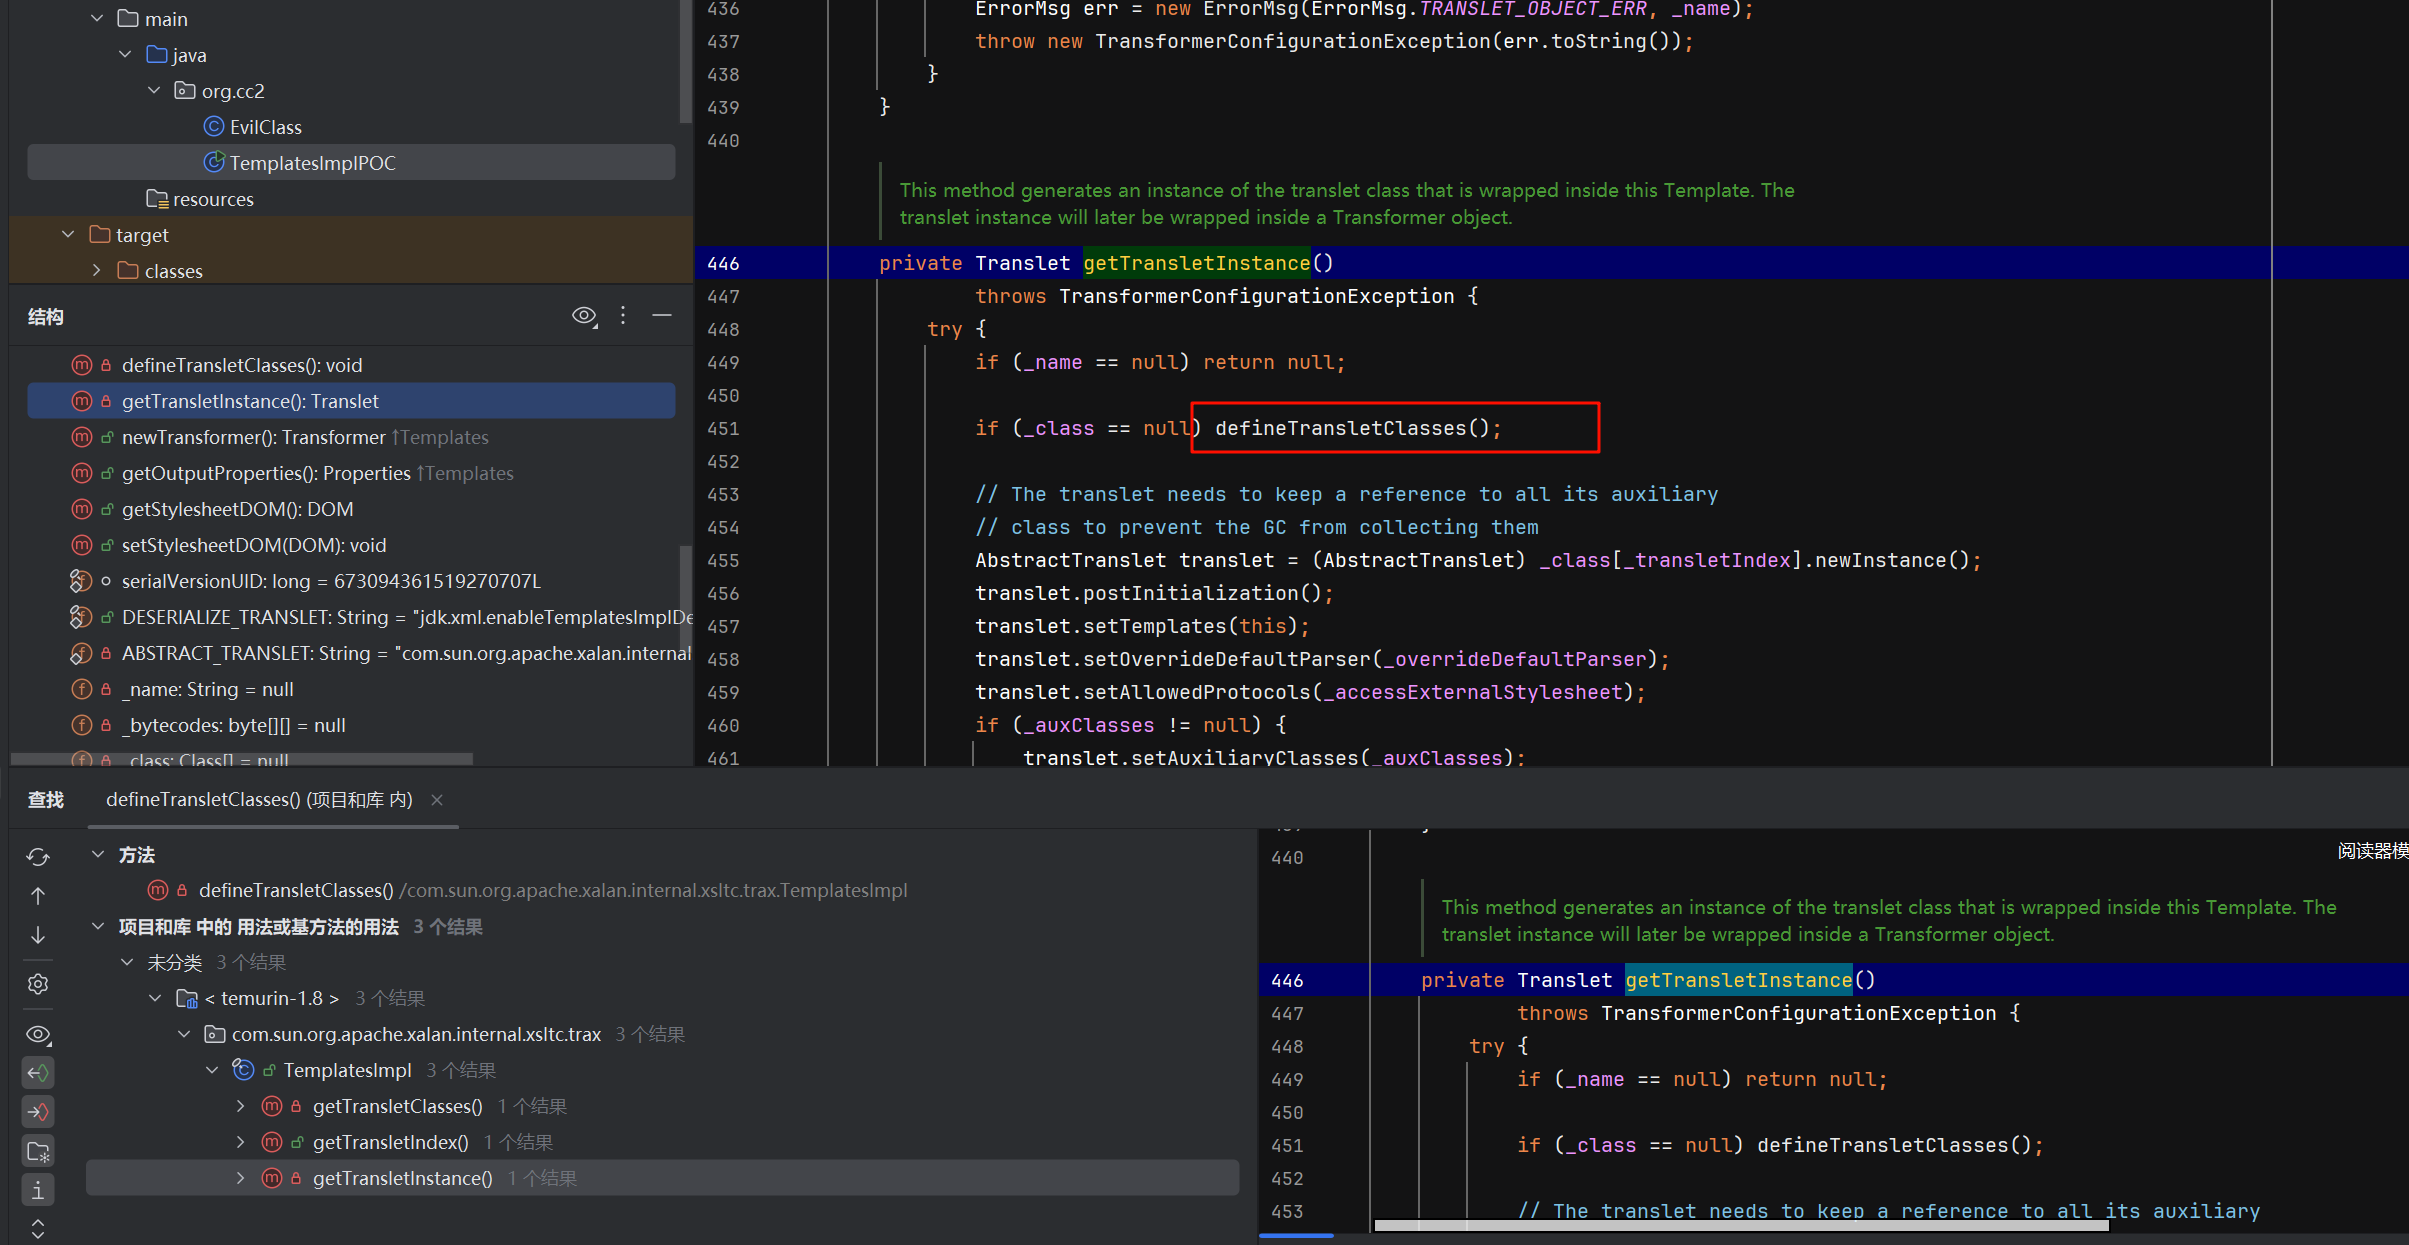Screen dimensions: 2409x1245
Task: Open the Find panel view options eye
Action: pyautogui.click(x=38, y=1034)
